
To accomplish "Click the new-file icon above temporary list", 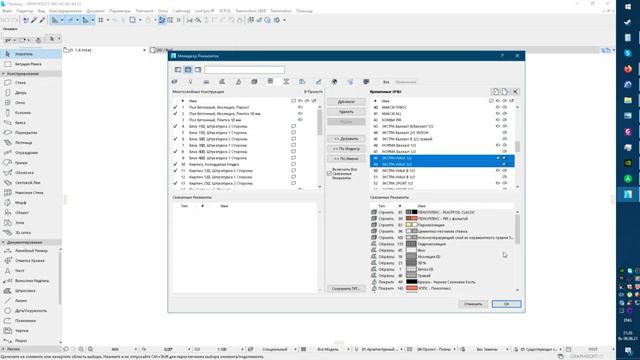I will [x=505, y=92].
